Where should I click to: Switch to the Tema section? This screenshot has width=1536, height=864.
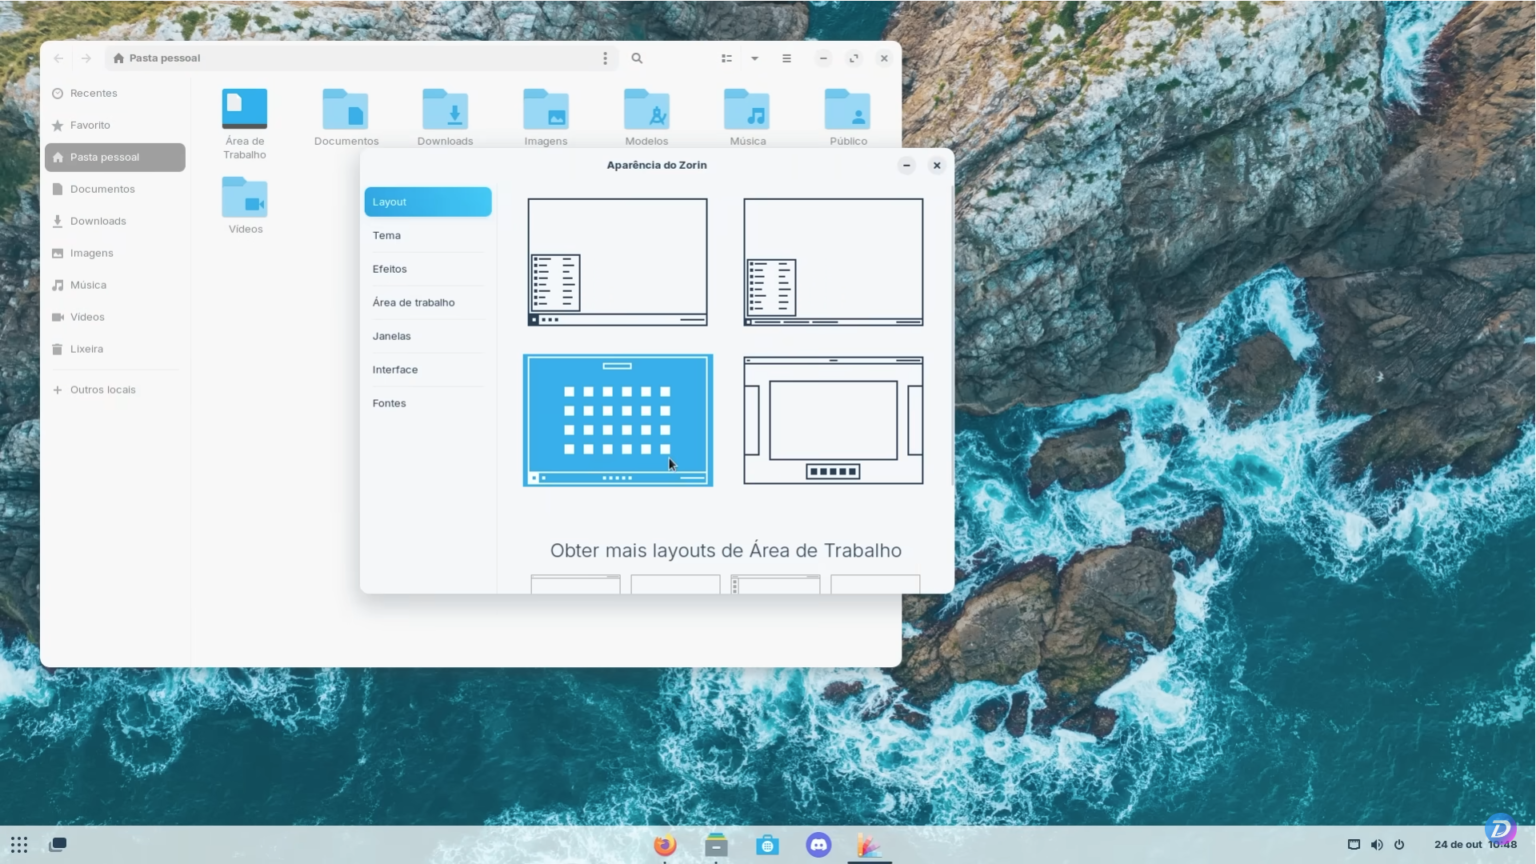(x=386, y=235)
